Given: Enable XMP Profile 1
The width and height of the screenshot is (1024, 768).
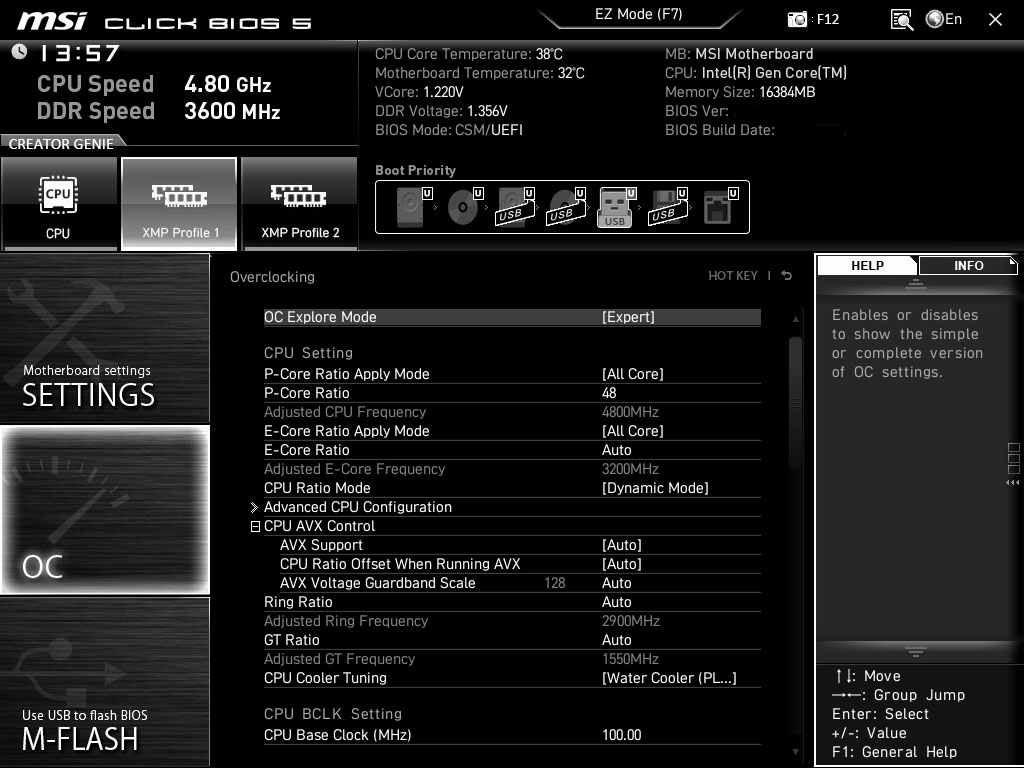Looking at the screenshot, I should click(x=179, y=204).
